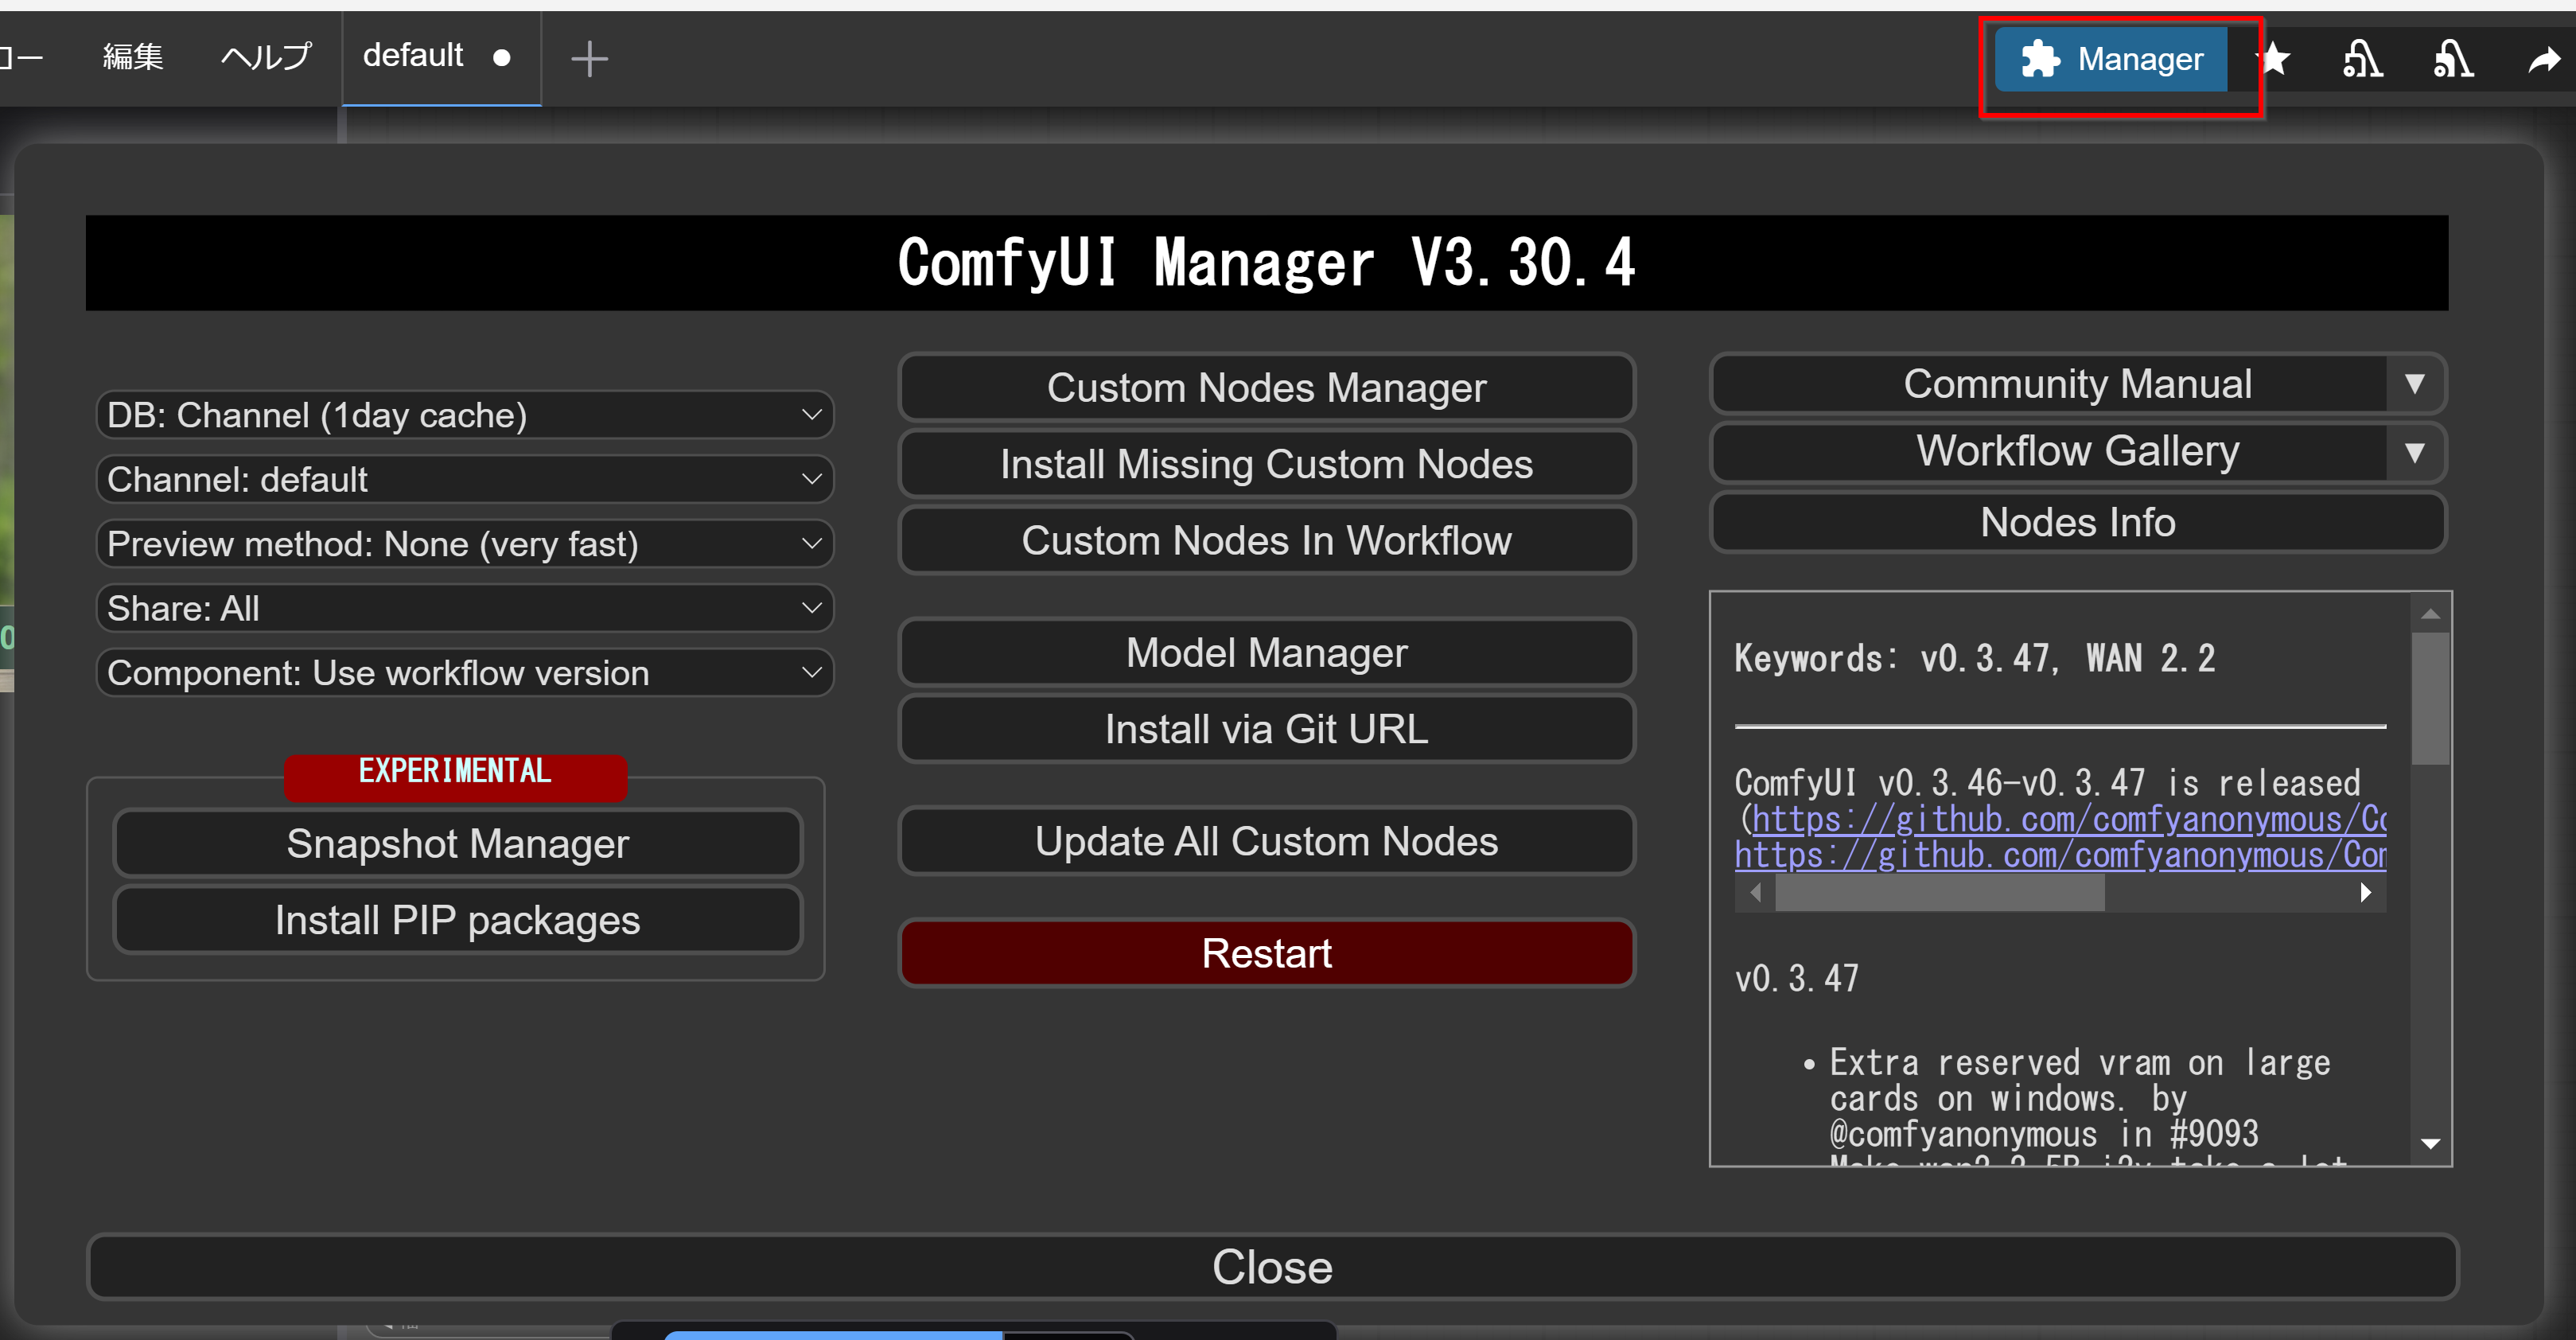Viewport: 2576px width, 1340px height.
Task: Click the 'ComfyUI Manager V3.30.4' title
Action: [1266, 262]
